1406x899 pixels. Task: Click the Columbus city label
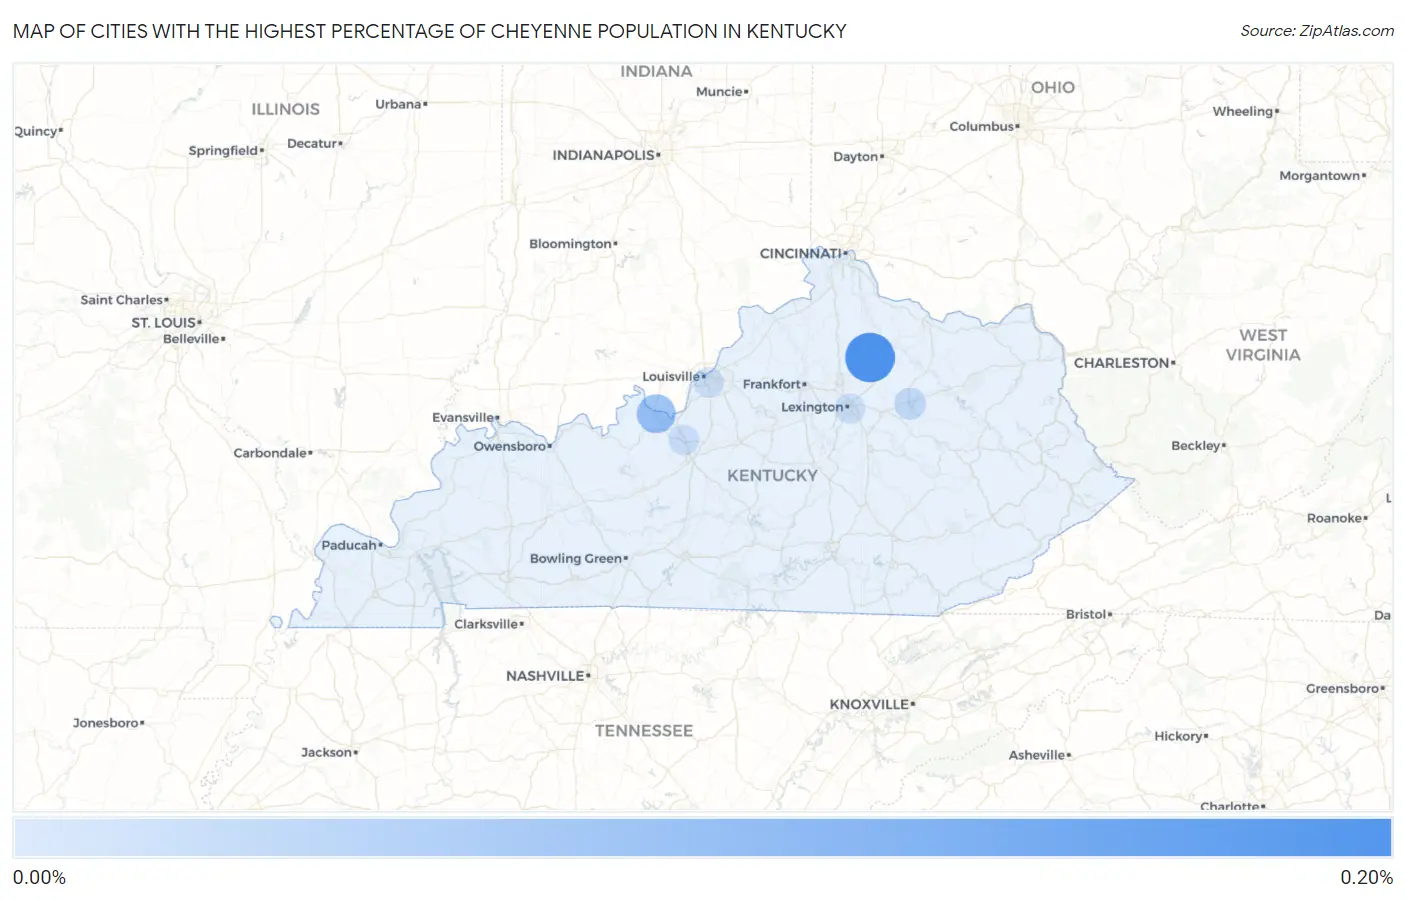click(982, 127)
